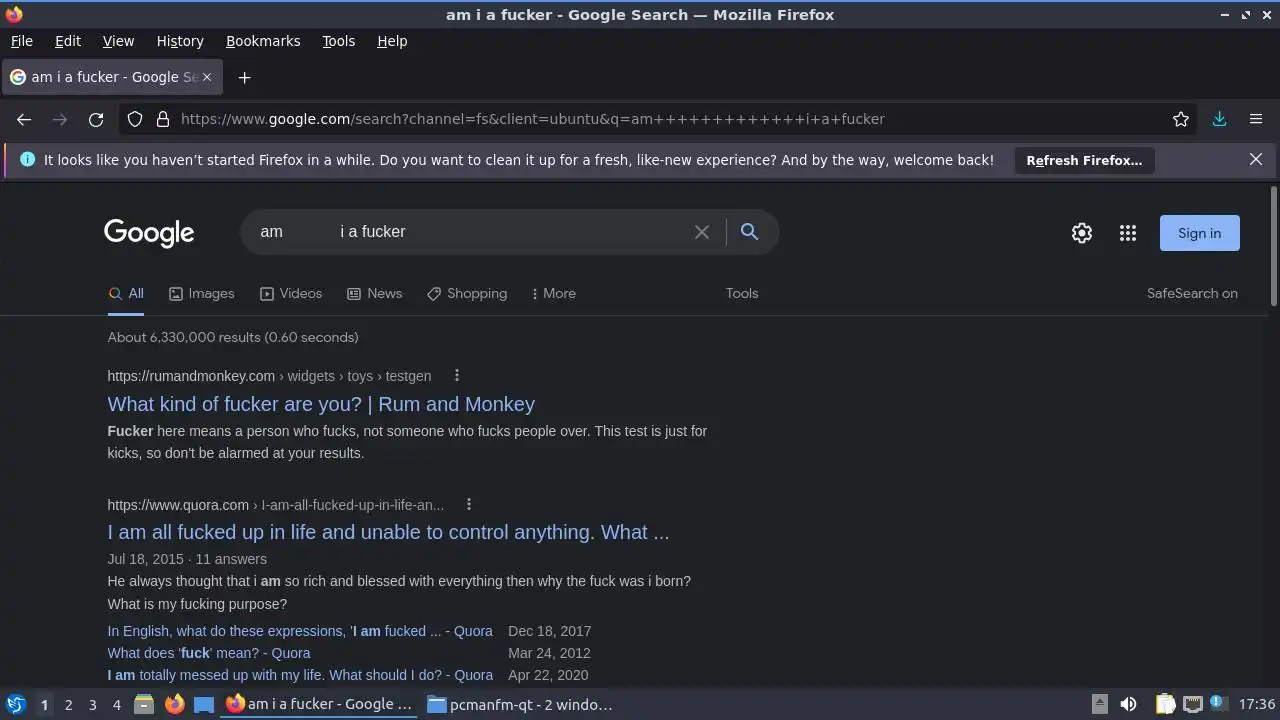The width and height of the screenshot is (1280, 720).
Task: Switch to workspace 3
Action: coord(92,705)
